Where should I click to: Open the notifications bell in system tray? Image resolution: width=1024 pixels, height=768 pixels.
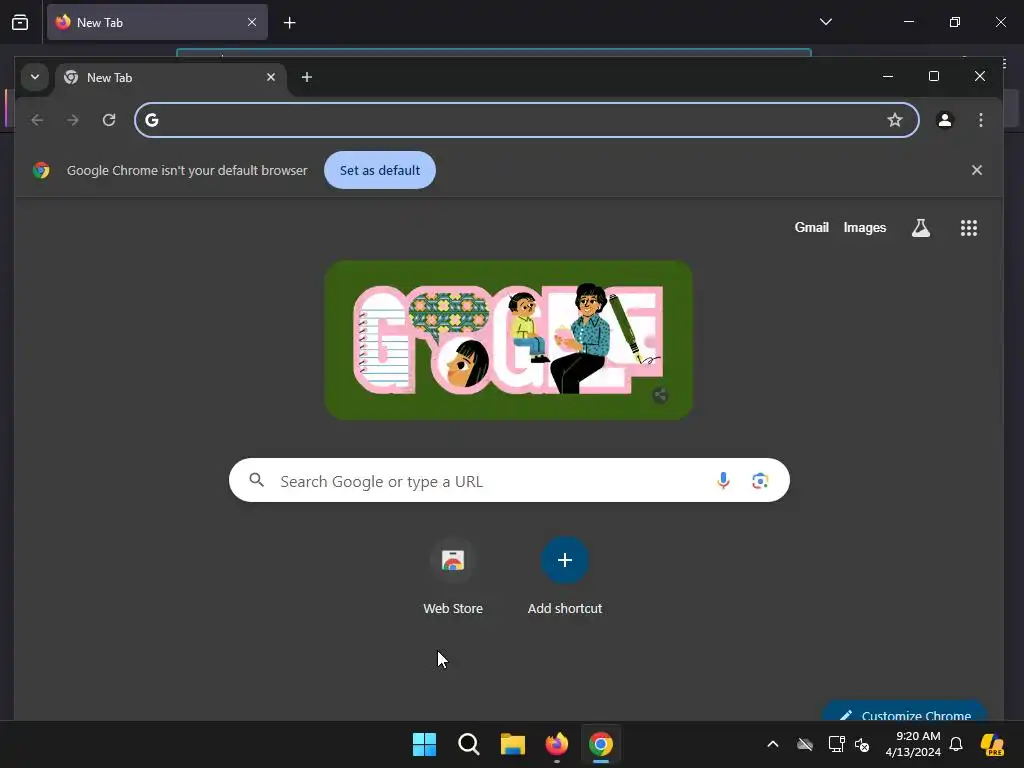[956, 744]
